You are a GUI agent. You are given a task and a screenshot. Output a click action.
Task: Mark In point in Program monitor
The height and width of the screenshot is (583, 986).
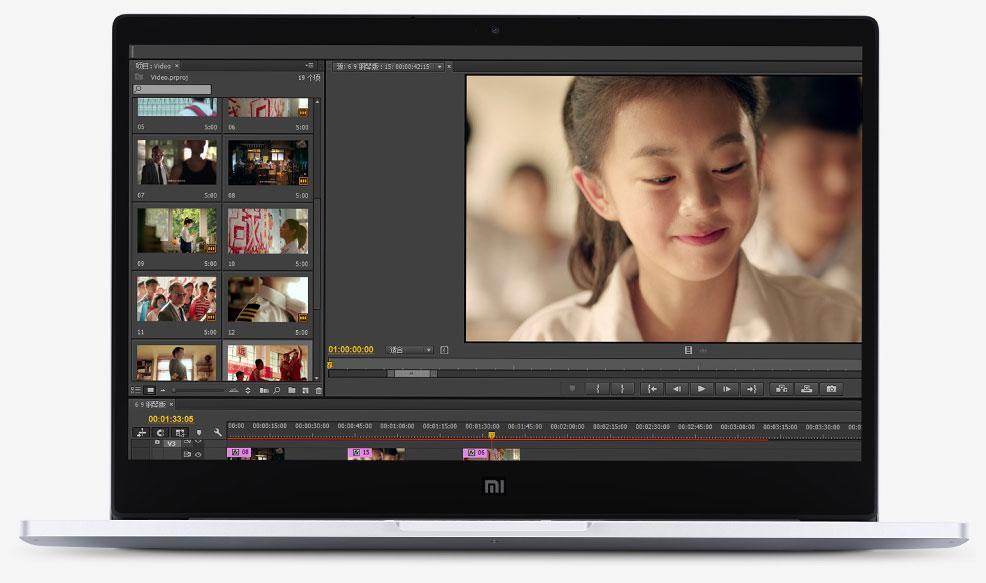(597, 389)
